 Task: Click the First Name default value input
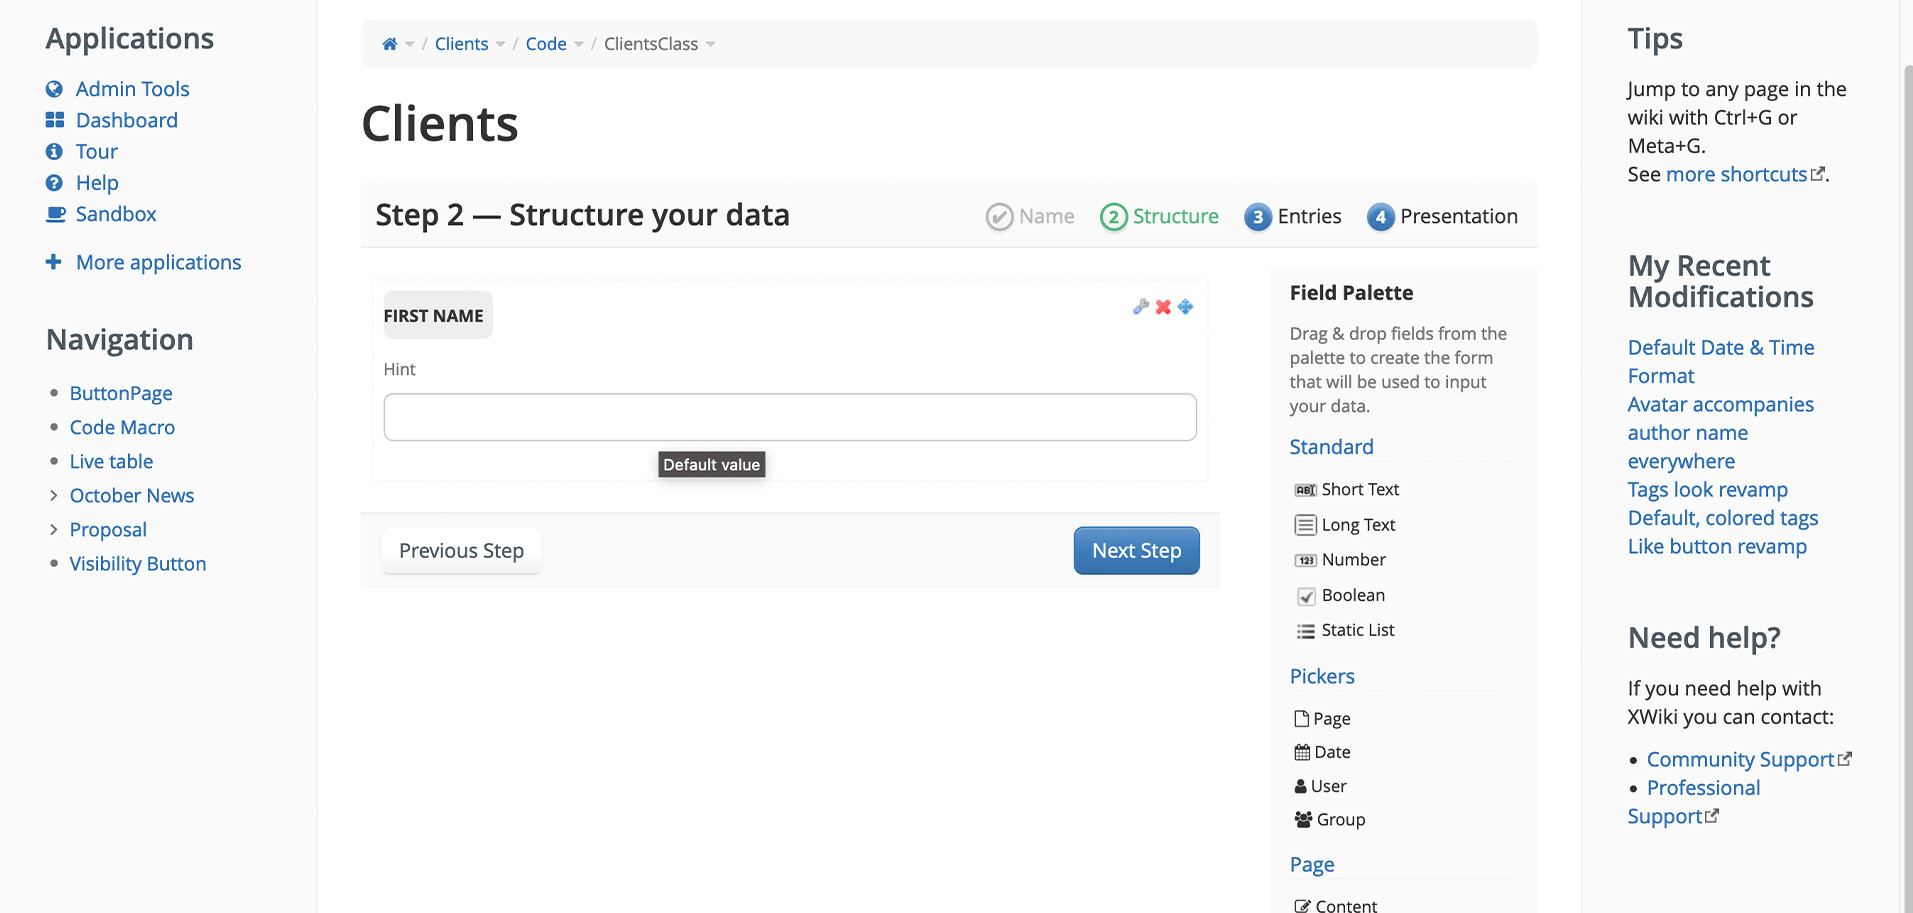click(790, 417)
